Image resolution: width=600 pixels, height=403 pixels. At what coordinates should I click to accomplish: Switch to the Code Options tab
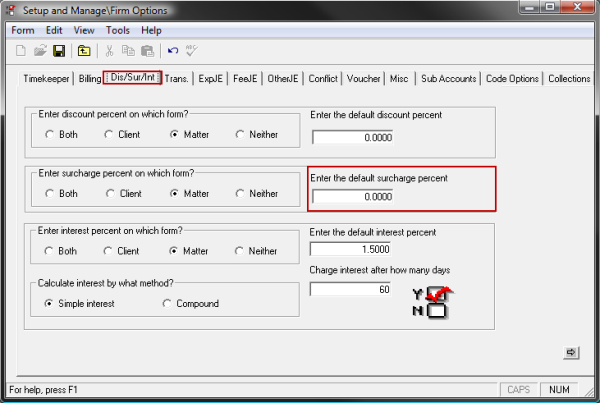point(512,78)
